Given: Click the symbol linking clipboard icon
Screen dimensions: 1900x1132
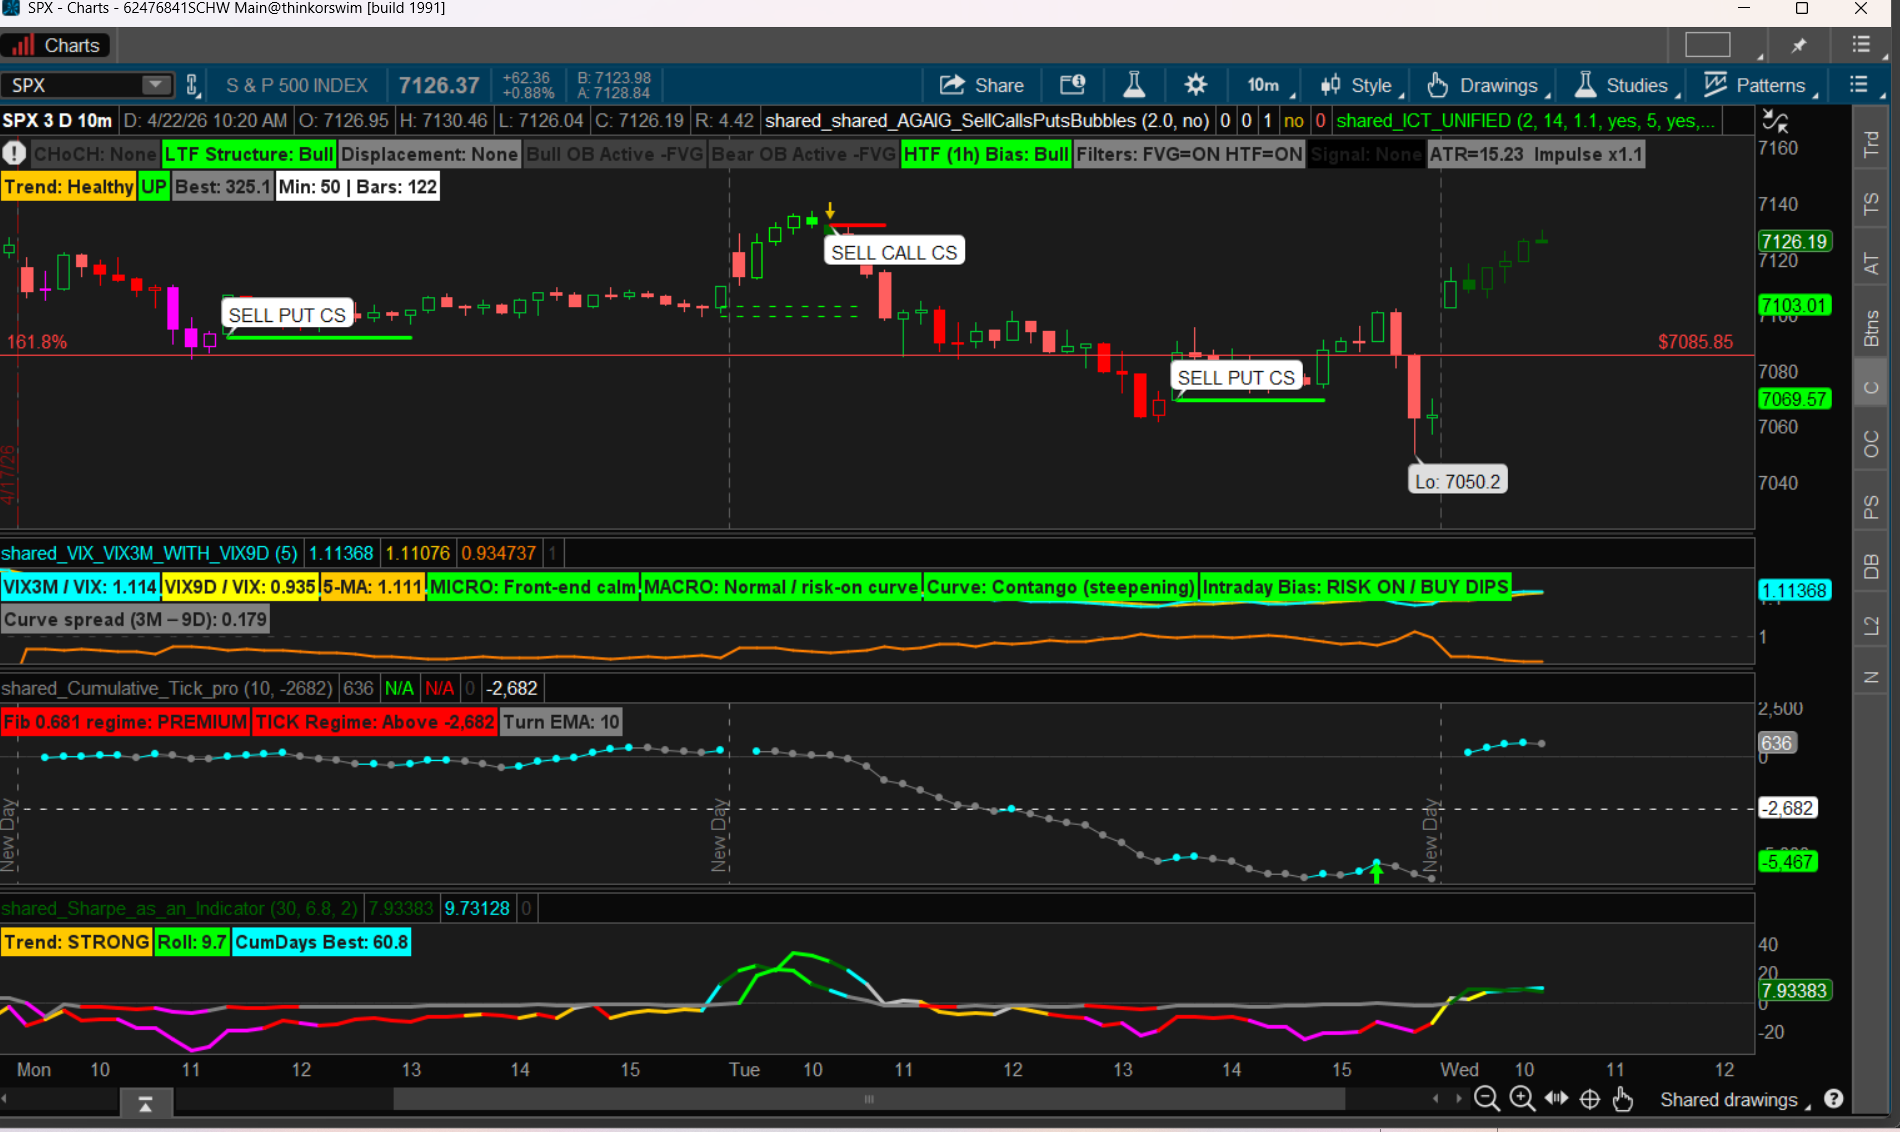Looking at the screenshot, I should 193,85.
